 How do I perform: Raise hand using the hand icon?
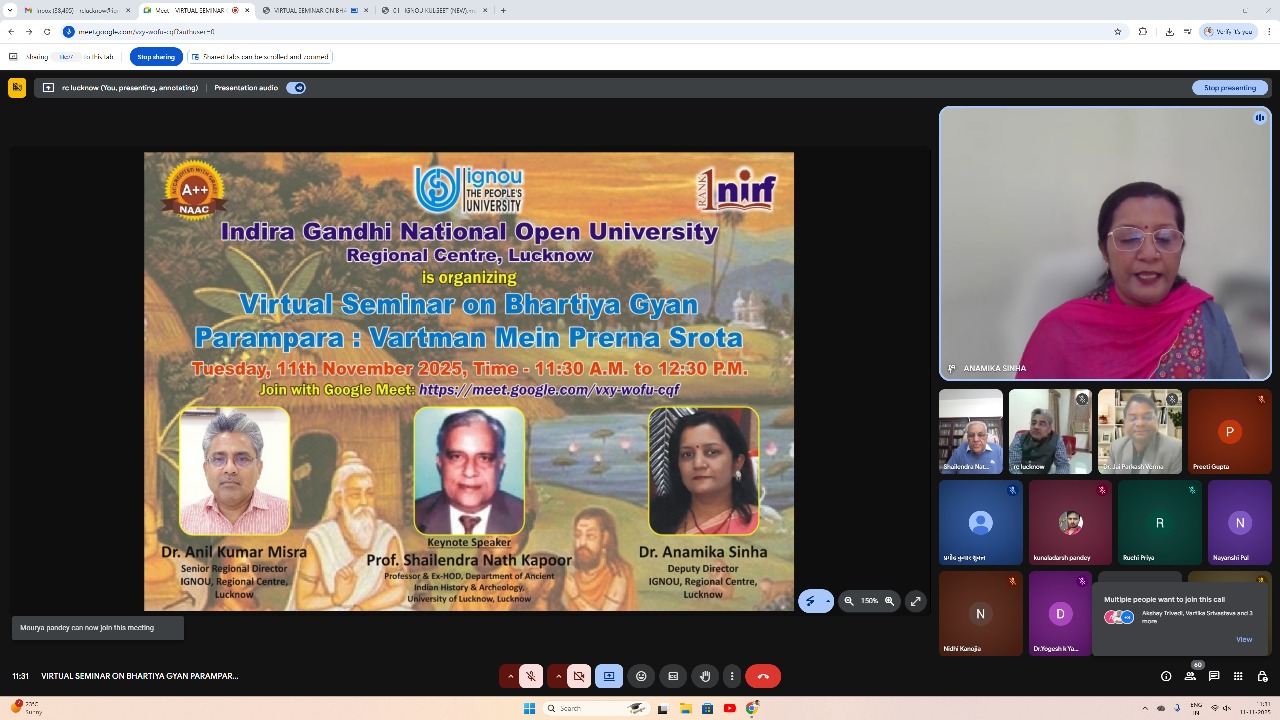pos(705,677)
